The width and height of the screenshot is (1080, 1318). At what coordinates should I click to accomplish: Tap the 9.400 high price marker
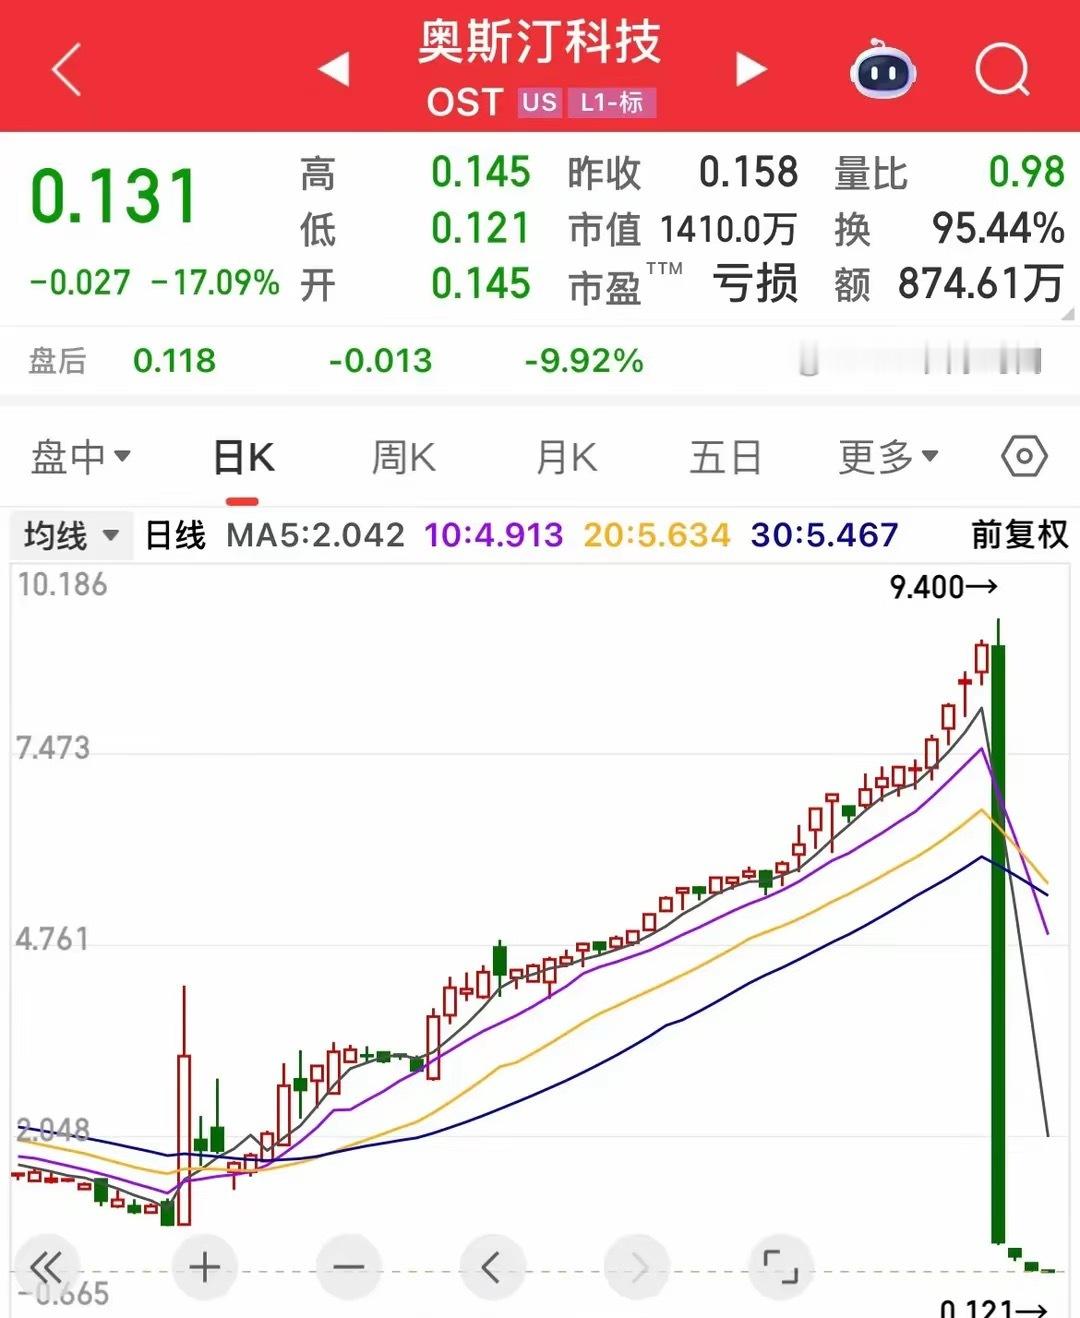943,587
